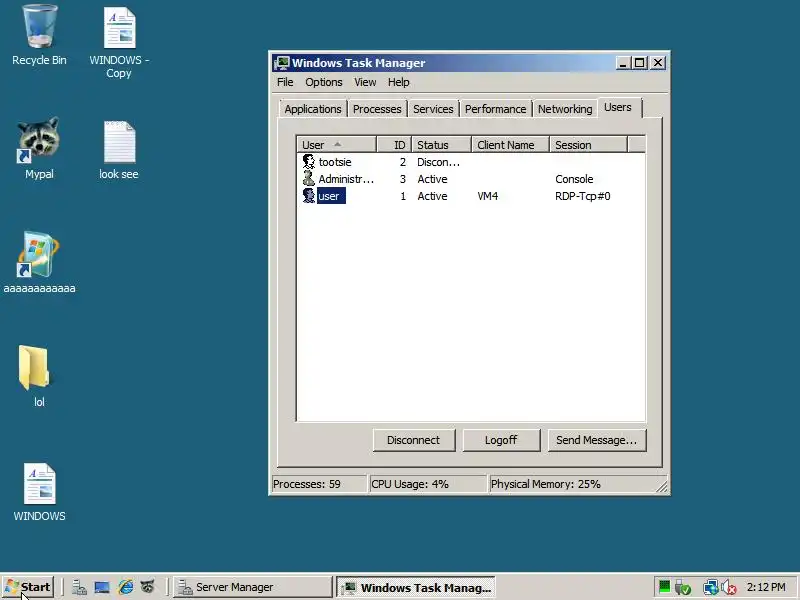Sort by the User column header

[x=336, y=144]
